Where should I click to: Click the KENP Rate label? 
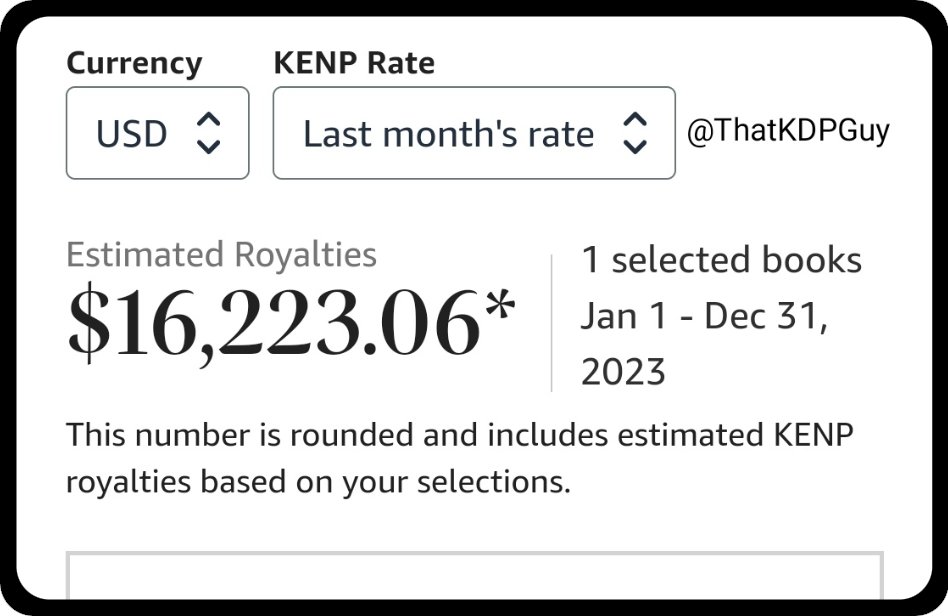point(354,63)
